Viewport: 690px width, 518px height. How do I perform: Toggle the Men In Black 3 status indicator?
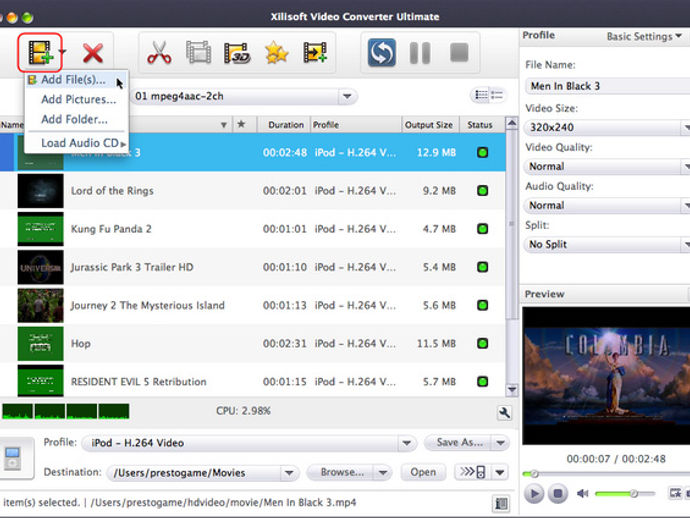(483, 153)
